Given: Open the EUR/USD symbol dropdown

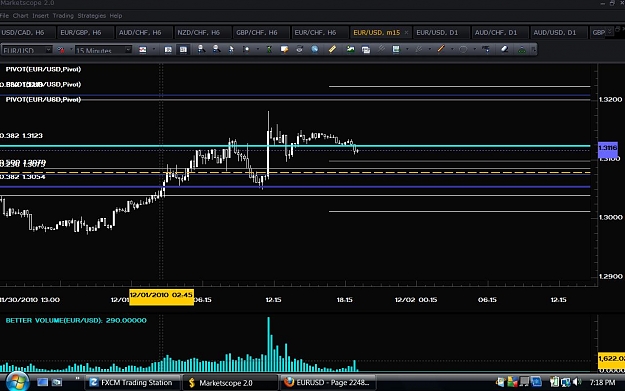Looking at the screenshot, I should 49,50.
